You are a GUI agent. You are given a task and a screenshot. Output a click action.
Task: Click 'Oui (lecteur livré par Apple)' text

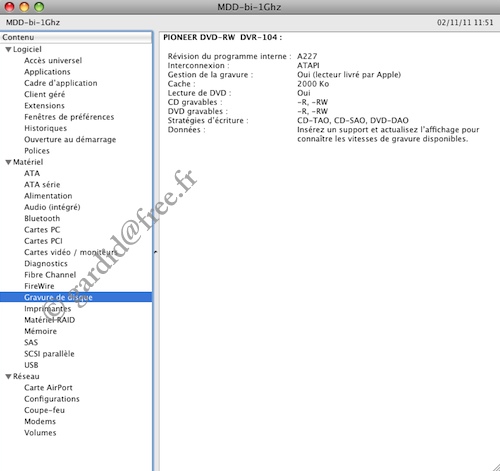[x=349, y=75]
